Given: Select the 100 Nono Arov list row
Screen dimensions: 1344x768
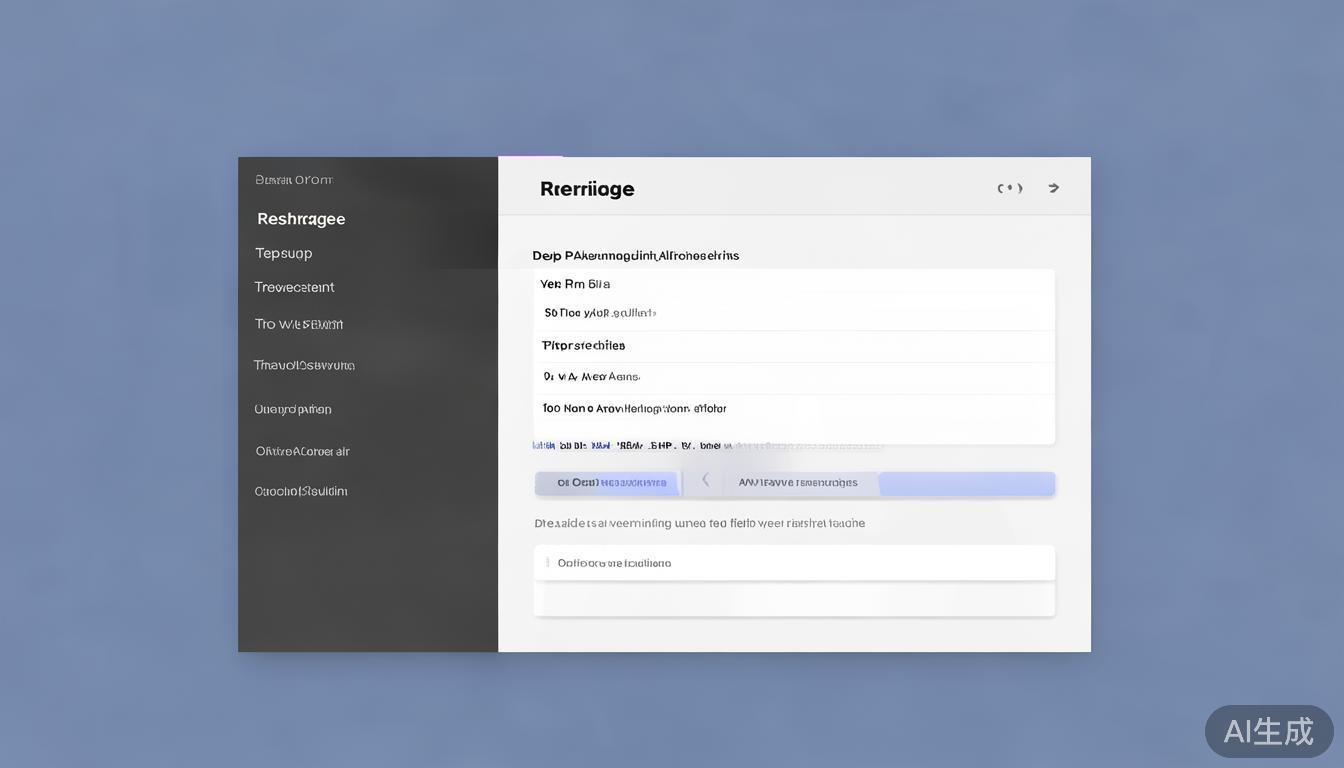Looking at the screenshot, I should pos(634,408).
